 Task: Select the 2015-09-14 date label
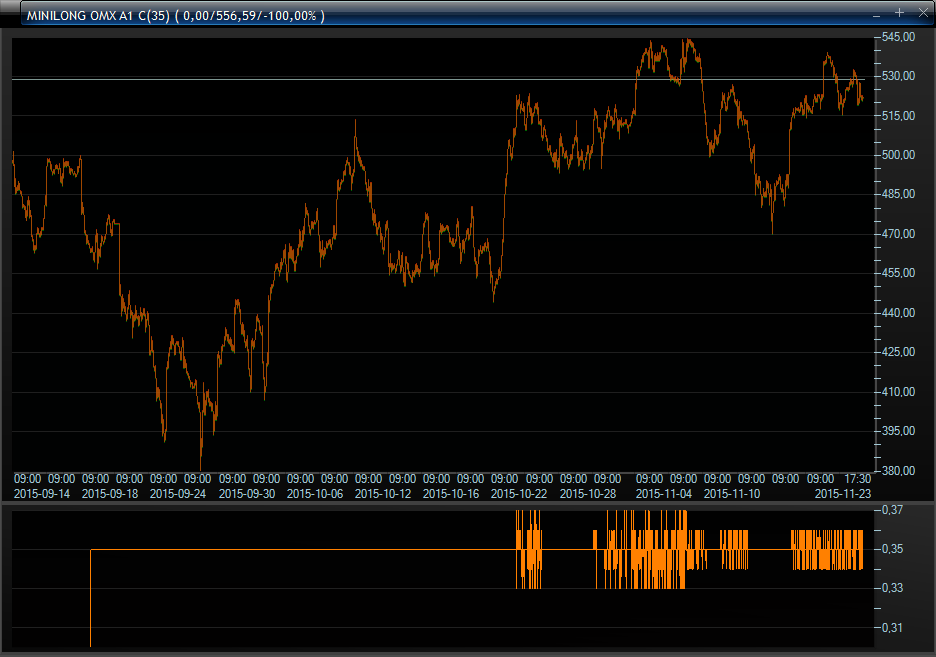pos(41,493)
